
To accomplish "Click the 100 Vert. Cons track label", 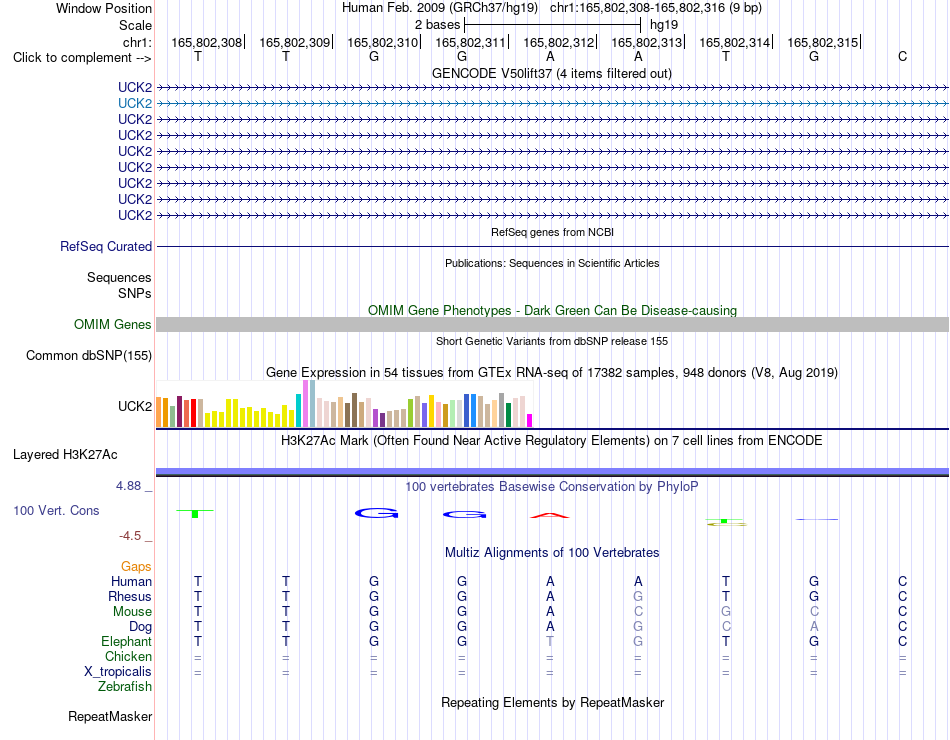I will (x=56, y=511).
